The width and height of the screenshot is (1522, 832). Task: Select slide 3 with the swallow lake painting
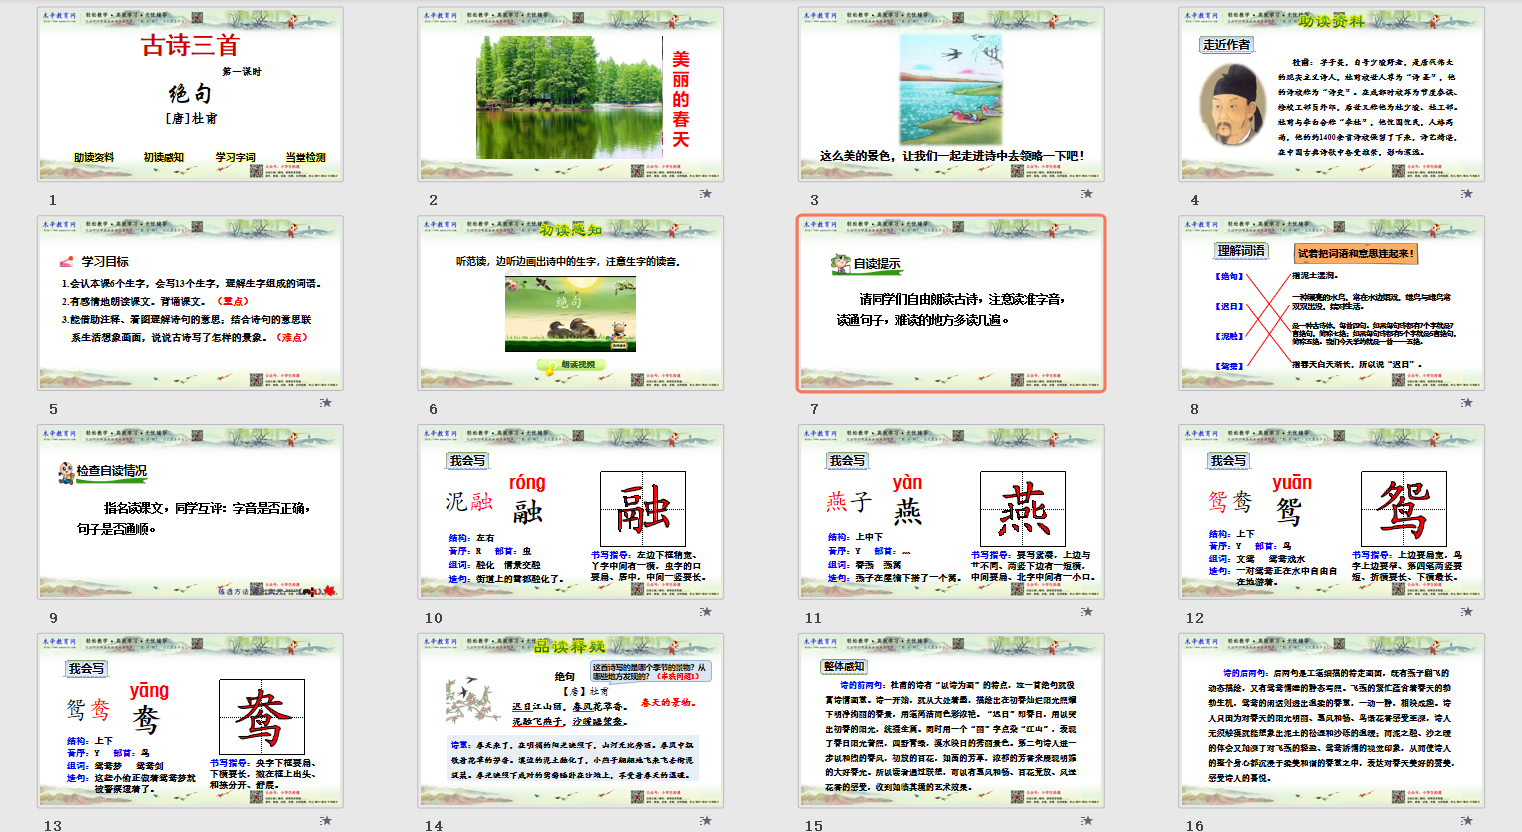coord(951,94)
